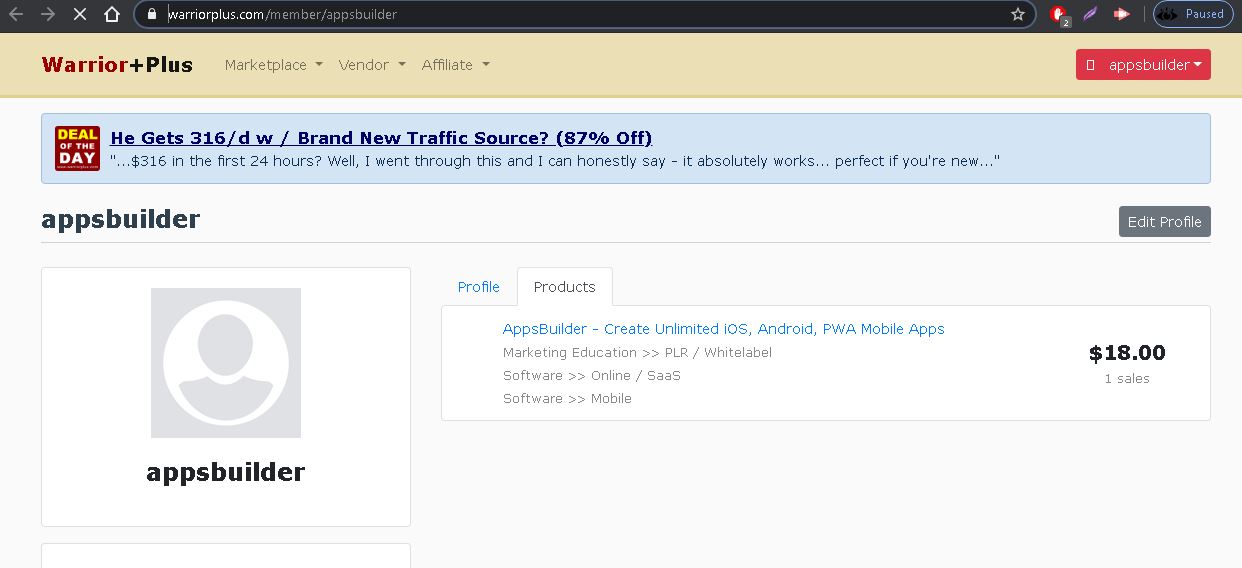This screenshot has width=1242, height=568.
Task: Stop page loading with the X icon
Action: [x=81, y=15]
